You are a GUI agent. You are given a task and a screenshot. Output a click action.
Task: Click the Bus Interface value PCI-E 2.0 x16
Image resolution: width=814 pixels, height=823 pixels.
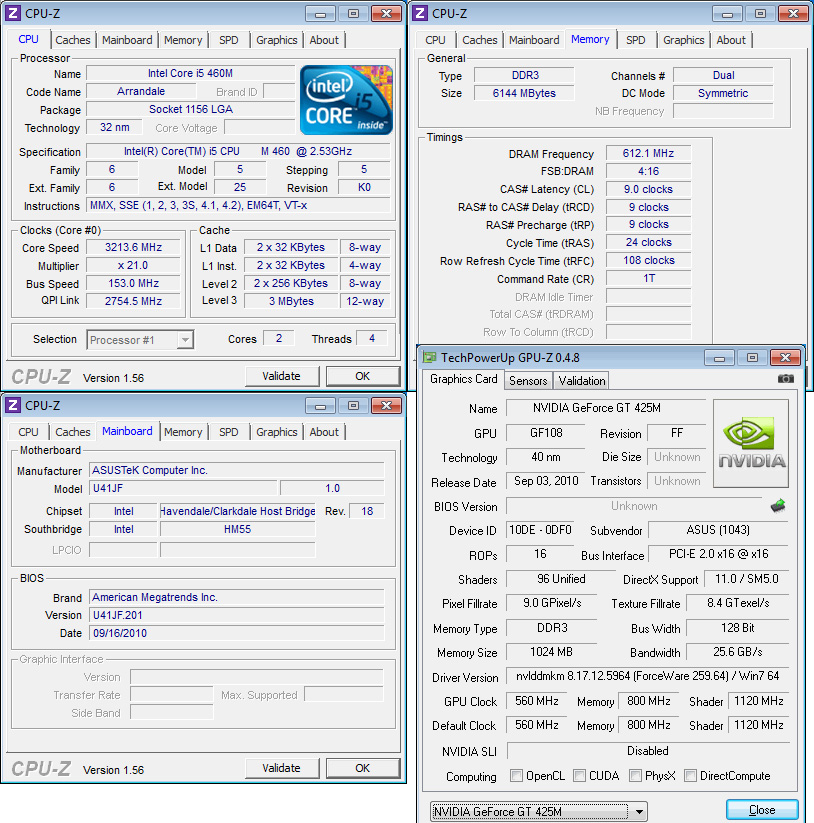719,554
